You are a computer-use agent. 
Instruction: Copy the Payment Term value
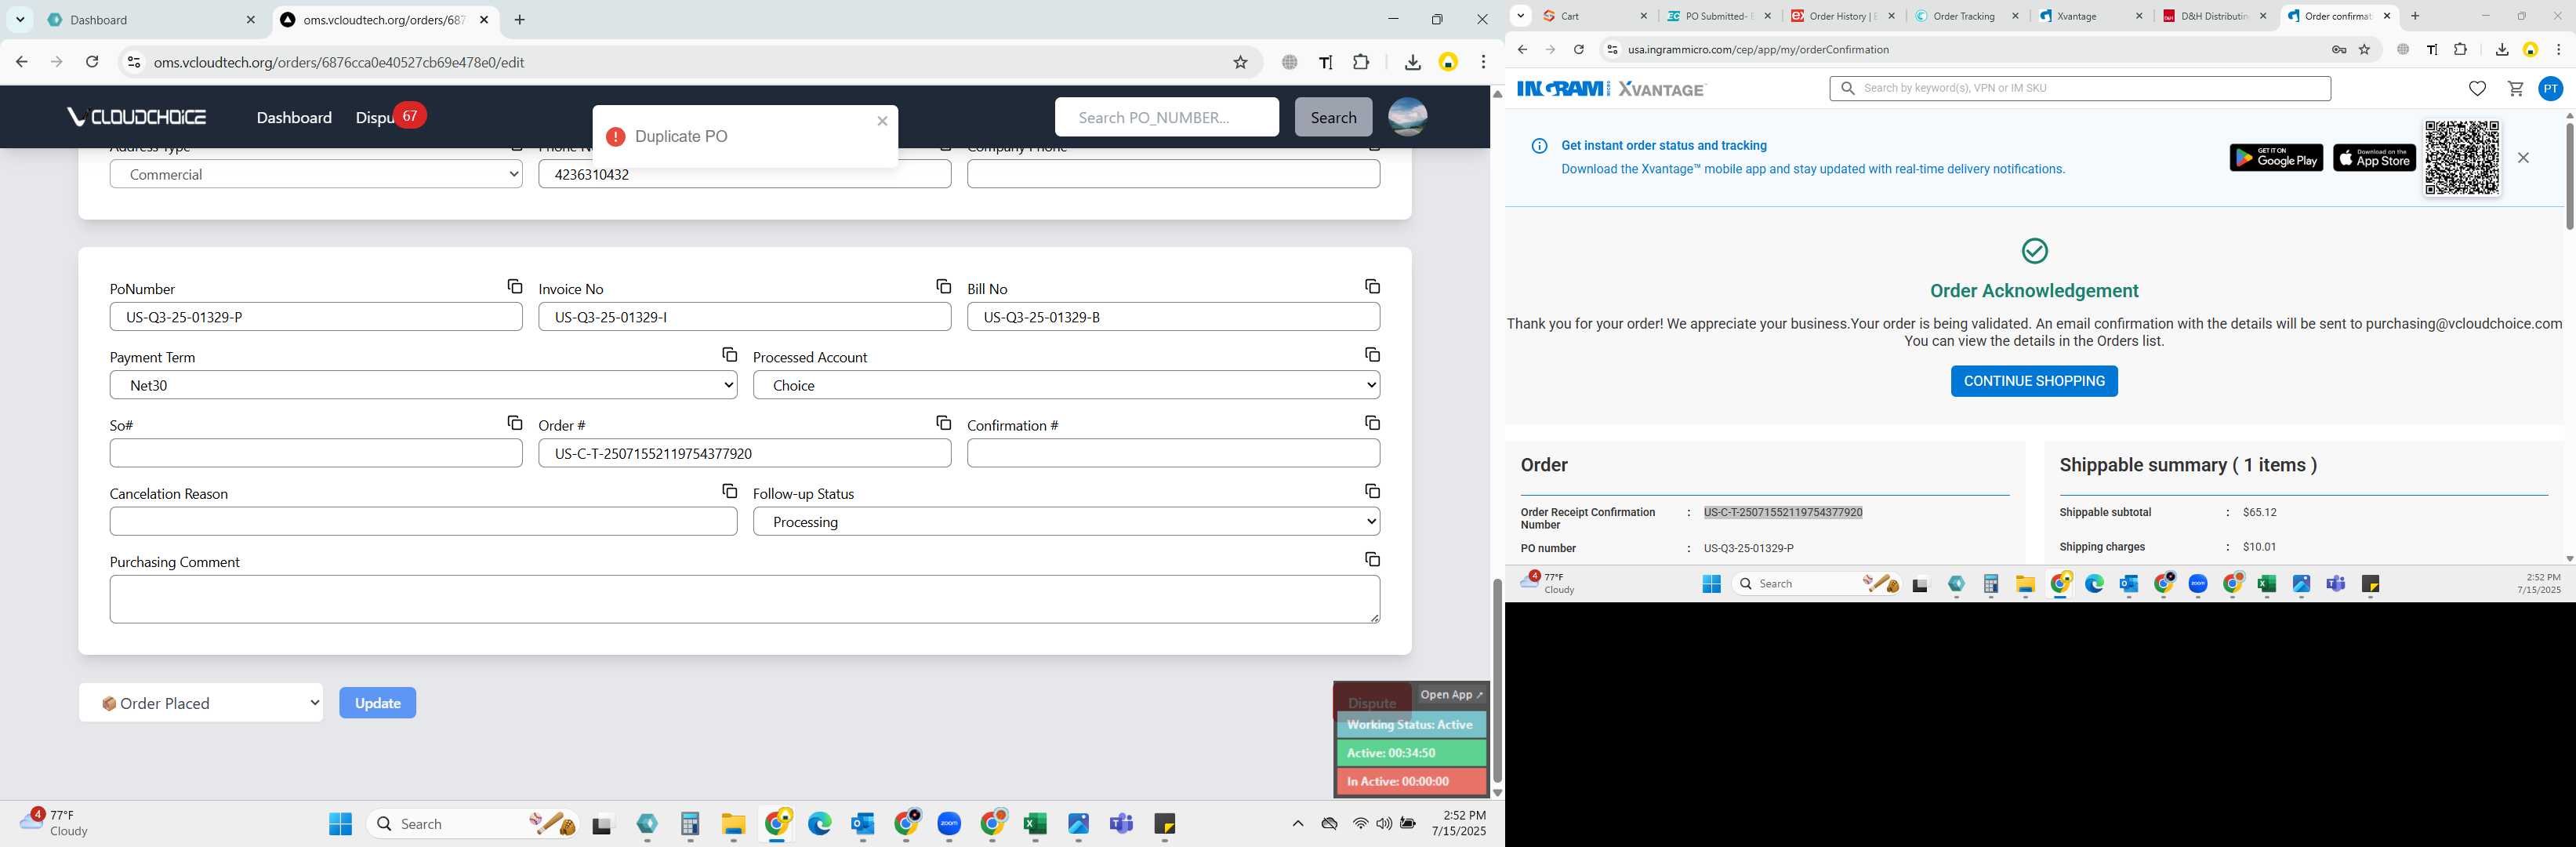coord(729,355)
